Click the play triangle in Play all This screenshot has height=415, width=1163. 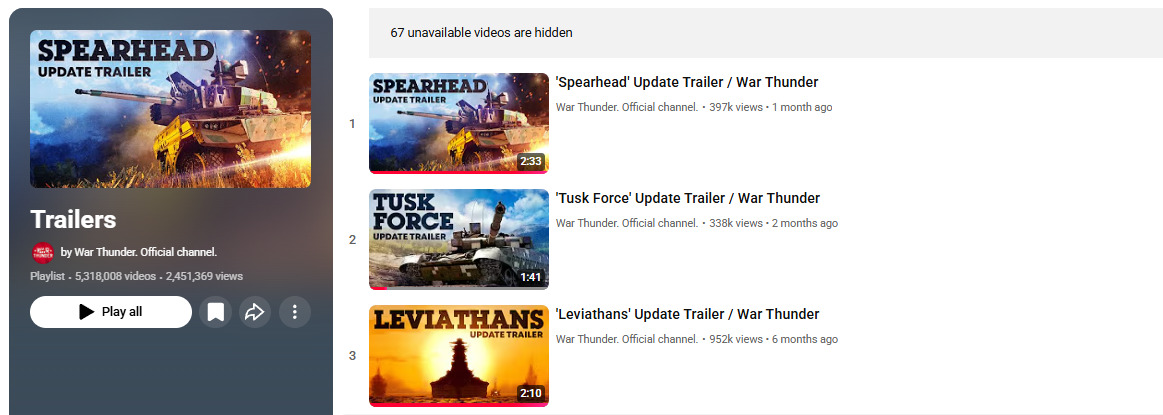tap(87, 312)
